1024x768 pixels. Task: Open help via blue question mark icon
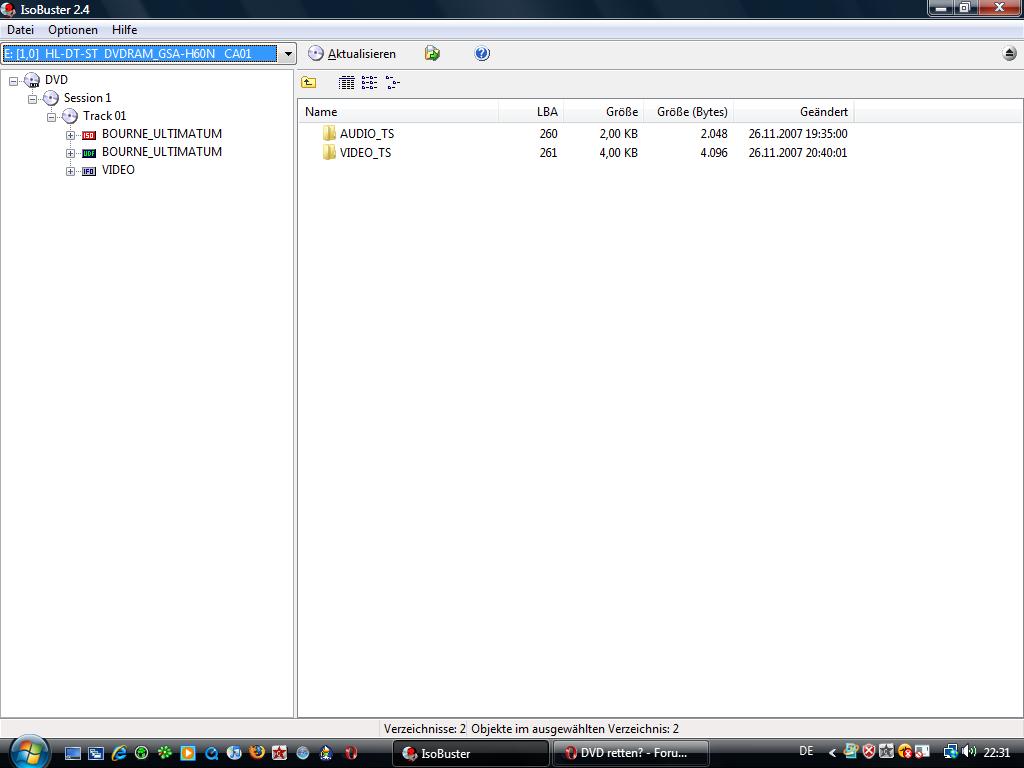[482, 54]
